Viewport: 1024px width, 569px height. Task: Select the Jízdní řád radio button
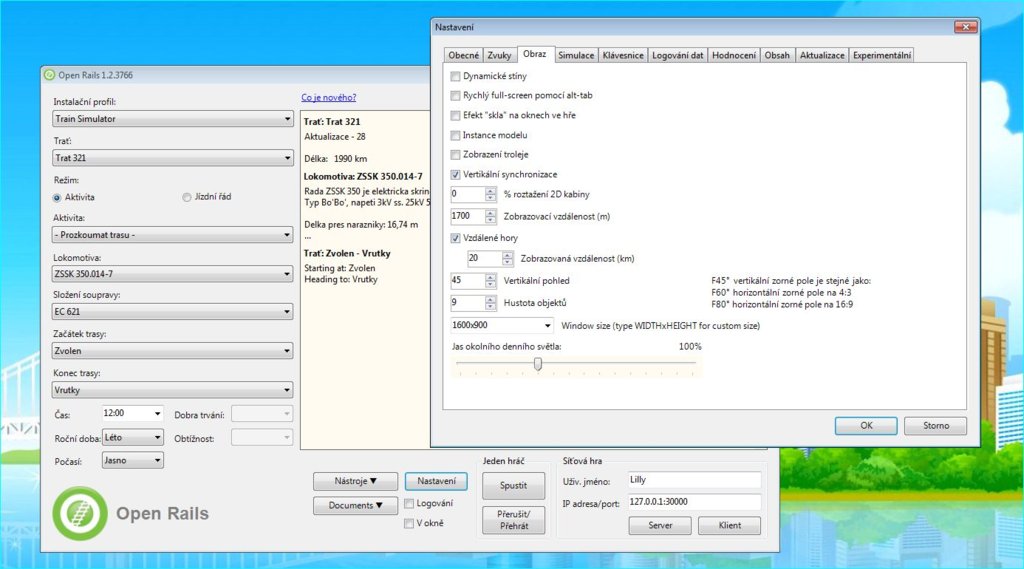pyautogui.click(x=187, y=197)
